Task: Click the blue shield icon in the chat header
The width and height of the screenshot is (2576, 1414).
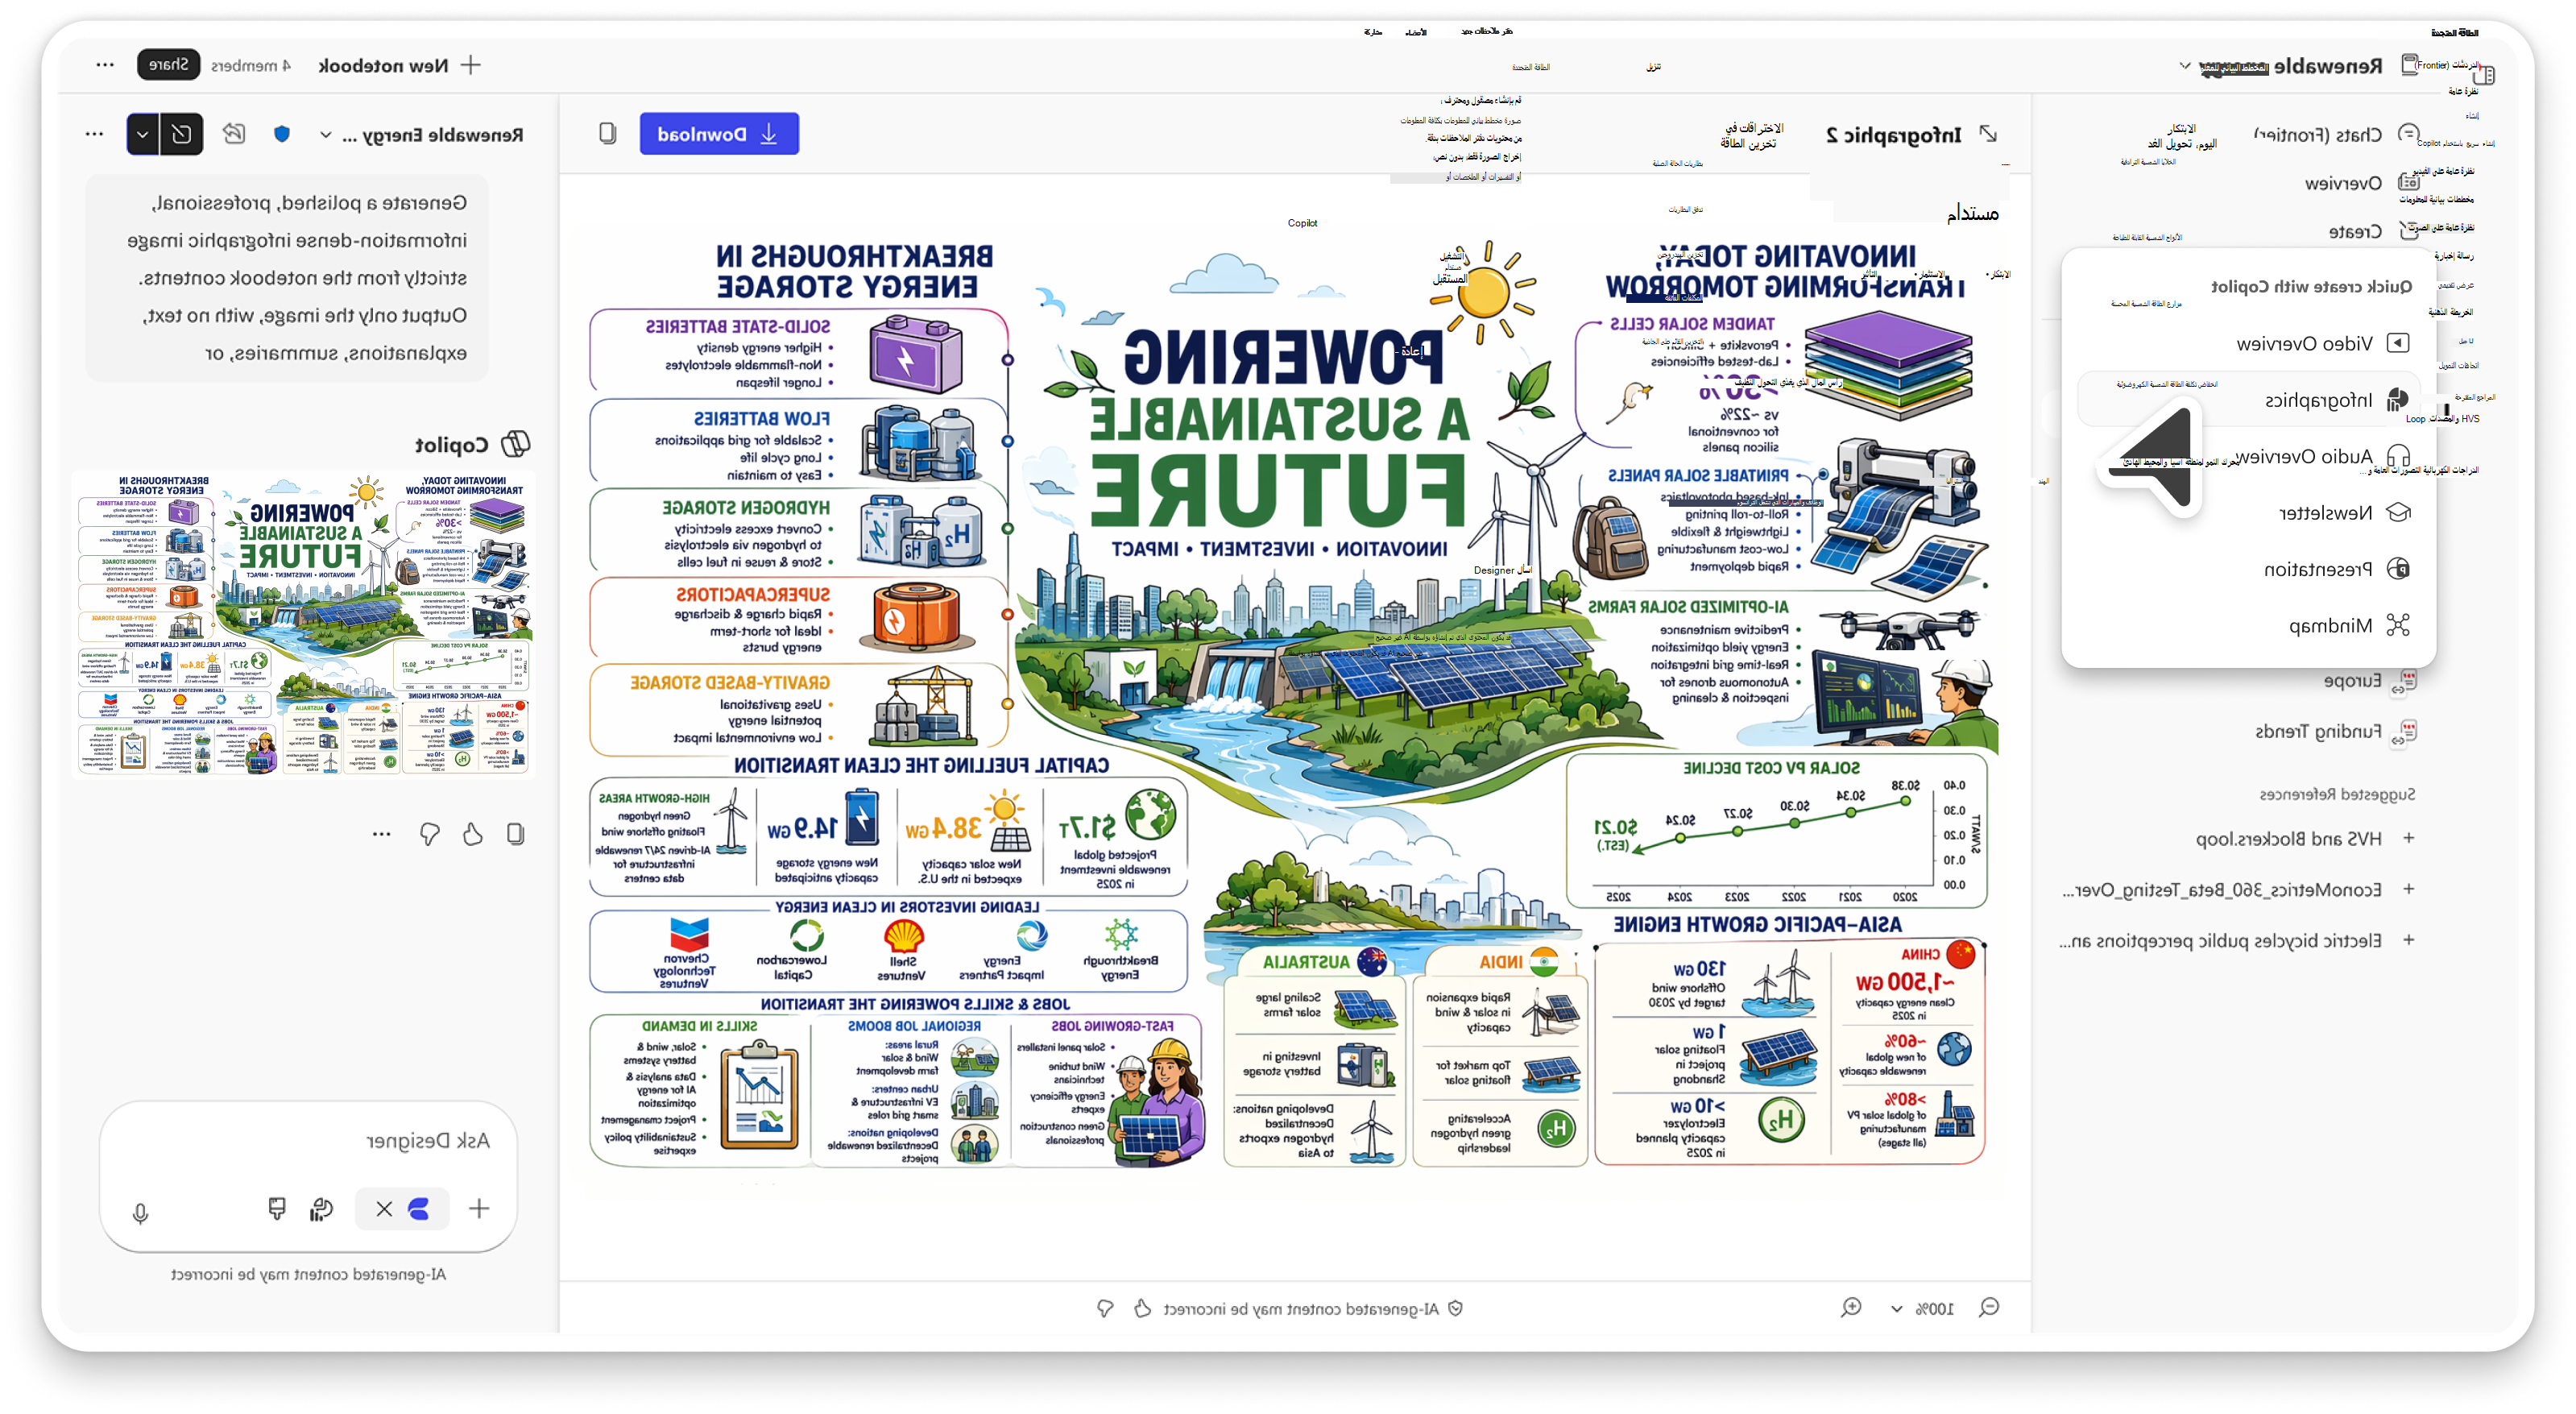Action: pyautogui.click(x=282, y=134)
